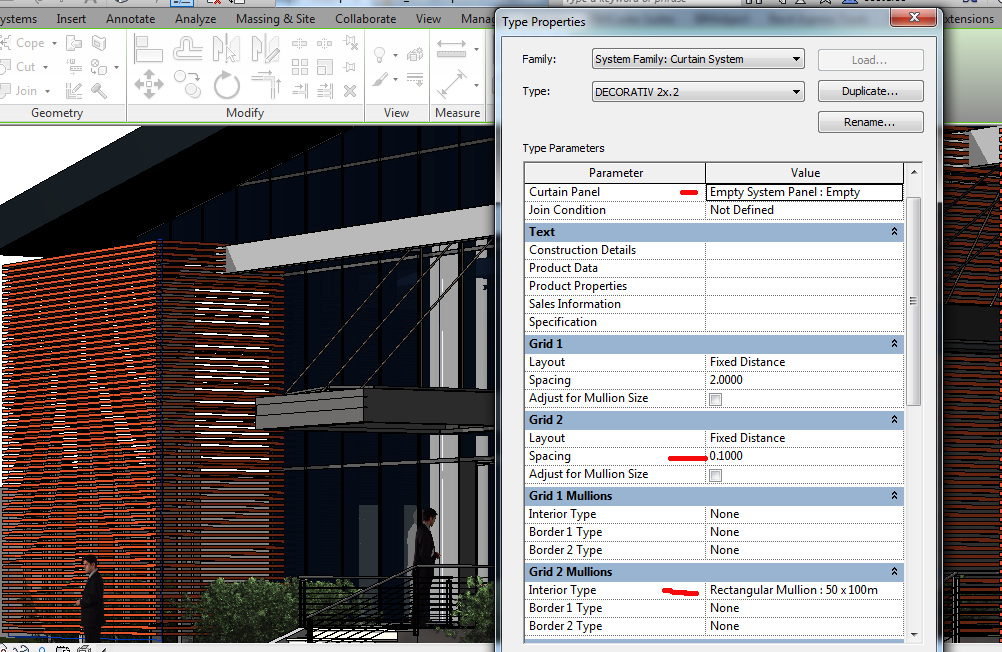The image size is (1002, 652).
Task: Open the Massing & Site tab
Action: pos(275,19)
